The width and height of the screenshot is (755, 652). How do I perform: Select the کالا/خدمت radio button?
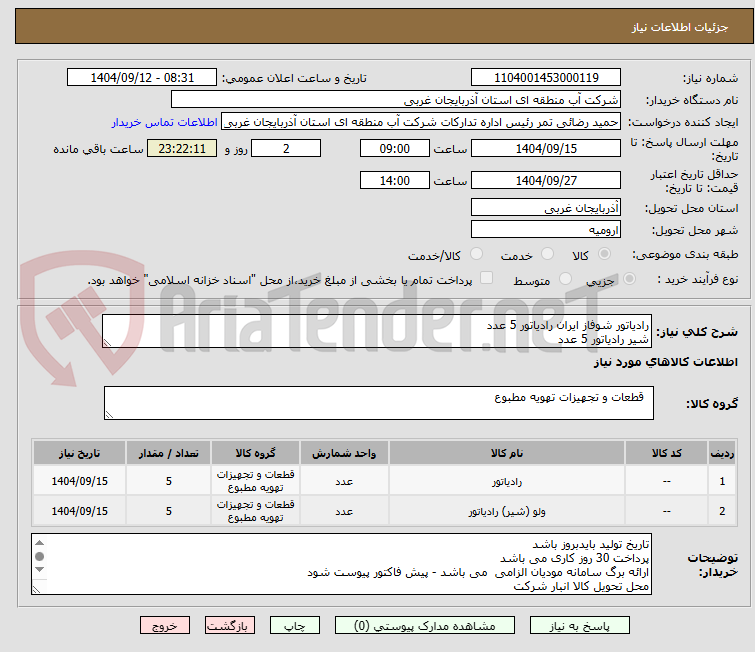(476, 254)
